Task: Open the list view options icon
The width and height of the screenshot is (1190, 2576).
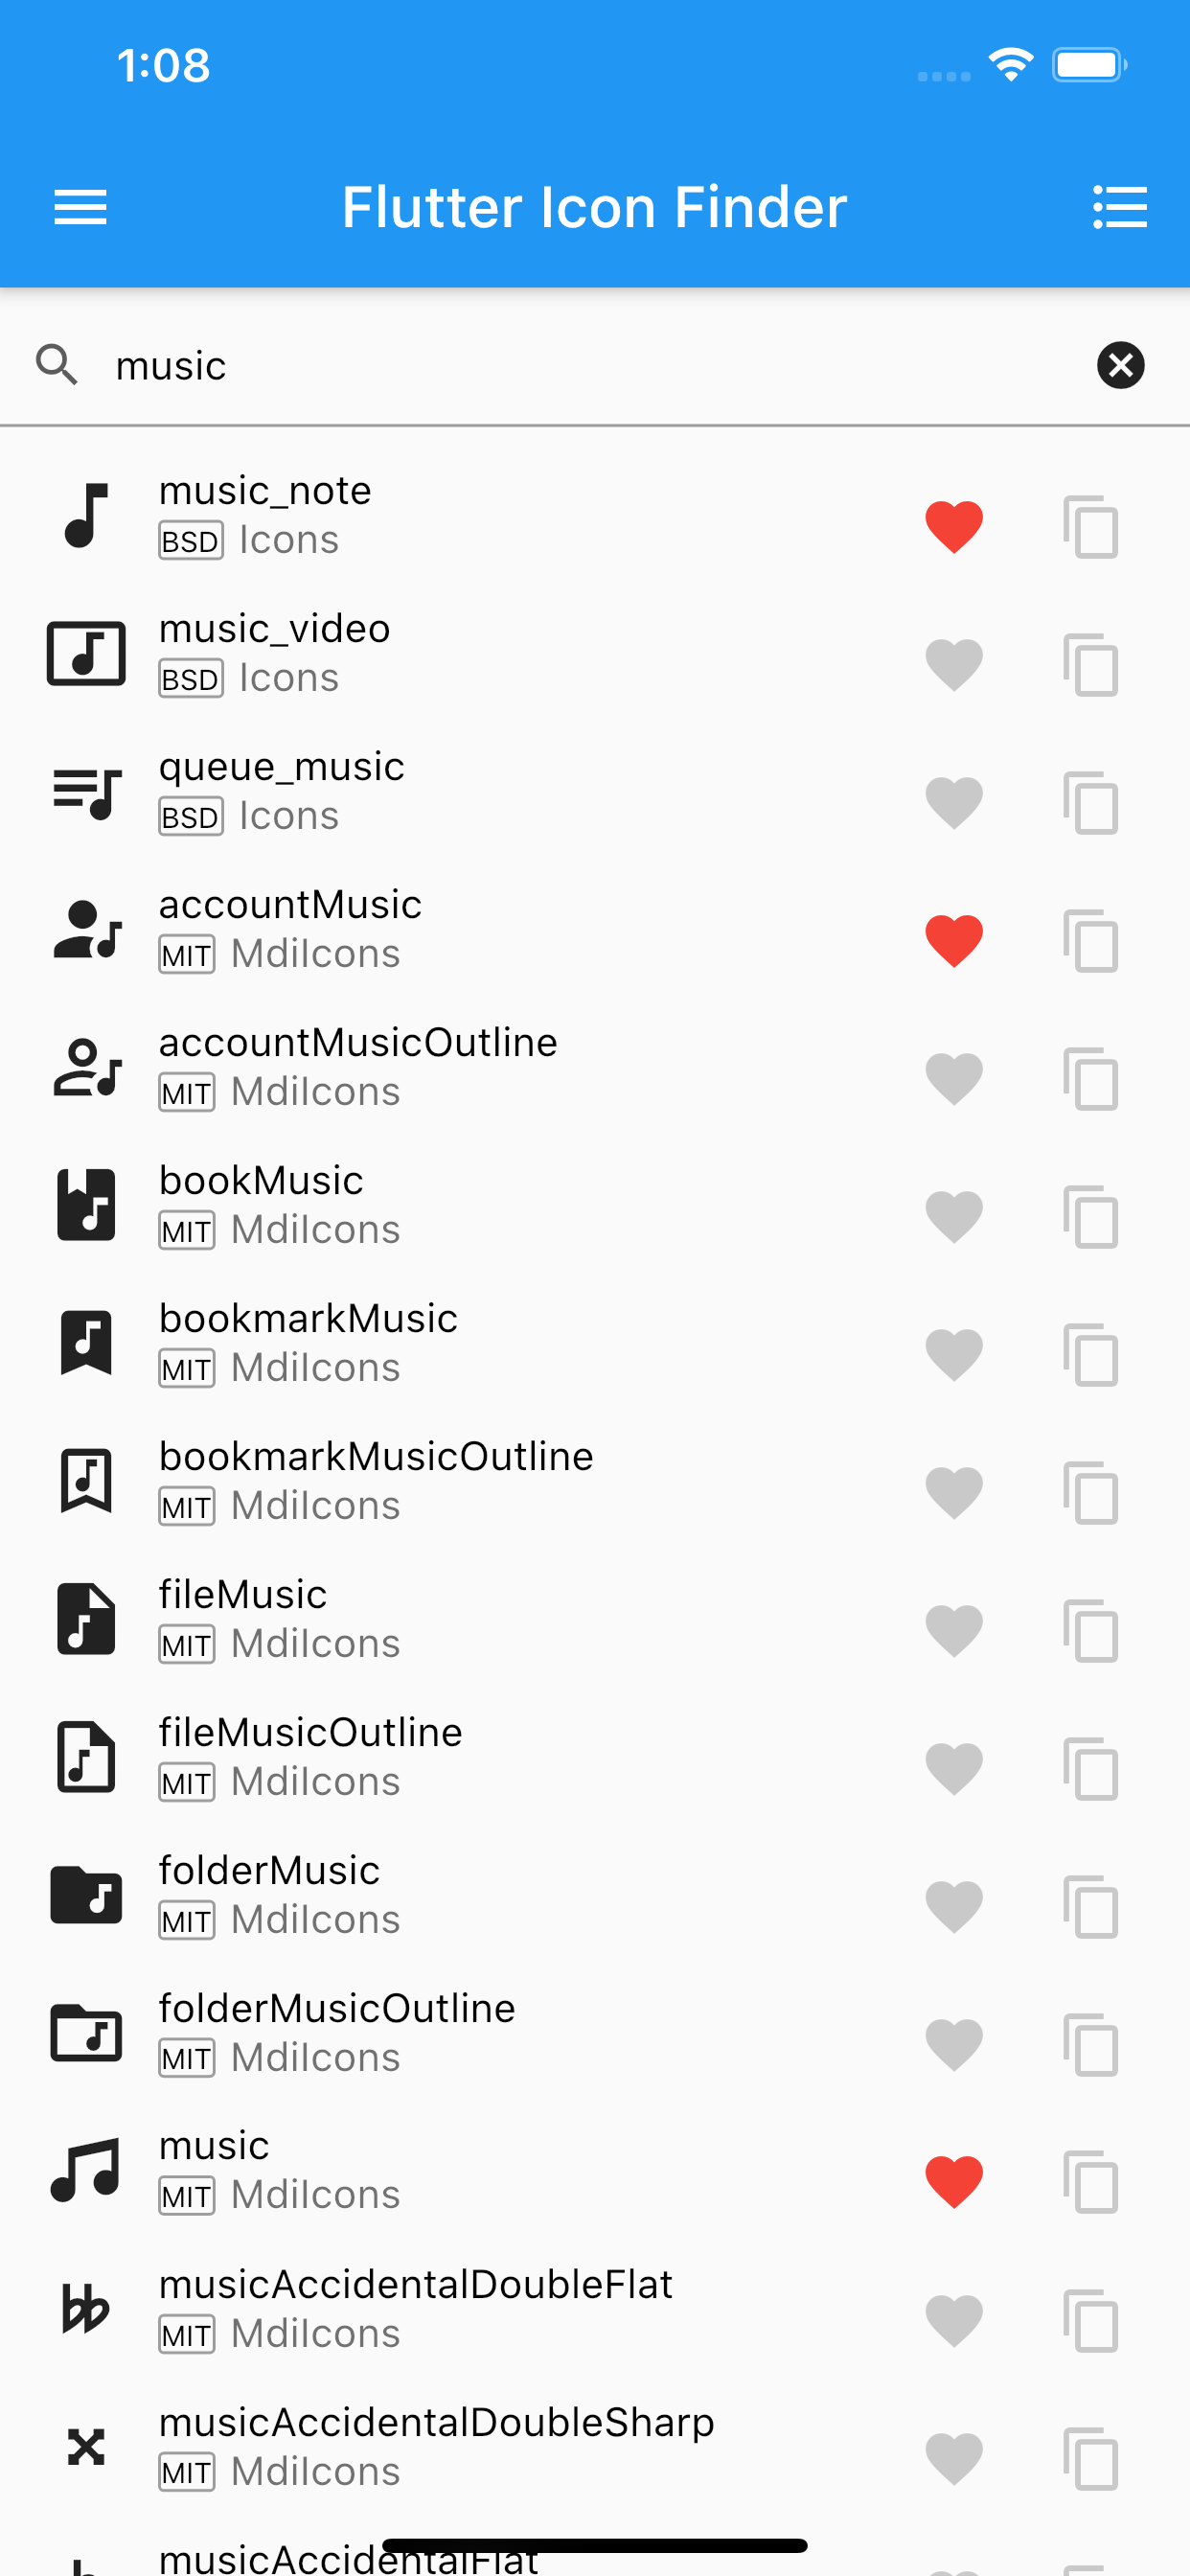Action: pos(1119,207)
